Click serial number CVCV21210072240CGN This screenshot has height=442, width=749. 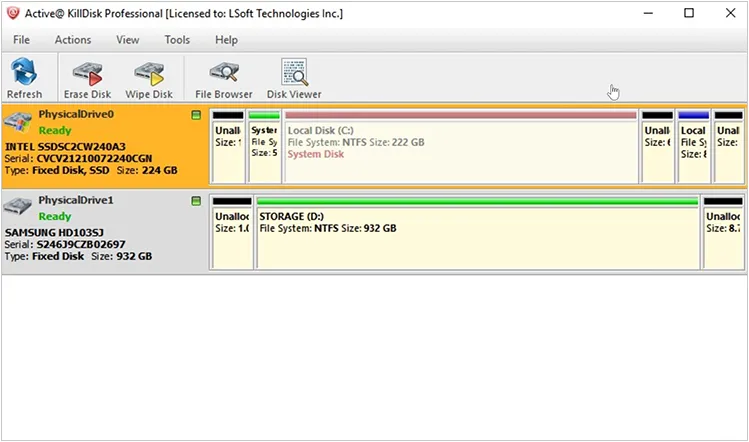pyautogui.click(x=94, y=158)
